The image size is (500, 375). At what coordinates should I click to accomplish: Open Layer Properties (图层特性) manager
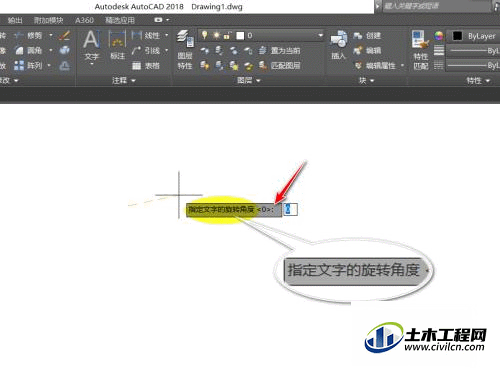pyautogui.click(x=185, y=50)
